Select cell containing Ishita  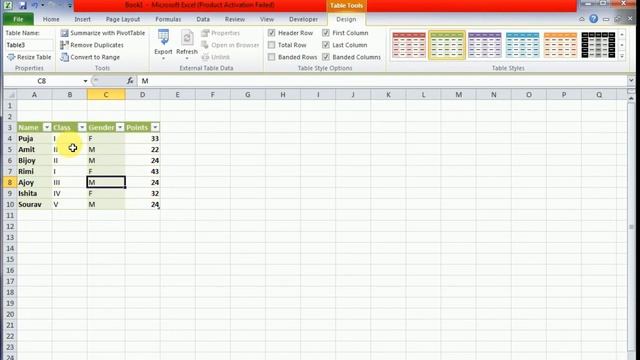click(34, 193)
